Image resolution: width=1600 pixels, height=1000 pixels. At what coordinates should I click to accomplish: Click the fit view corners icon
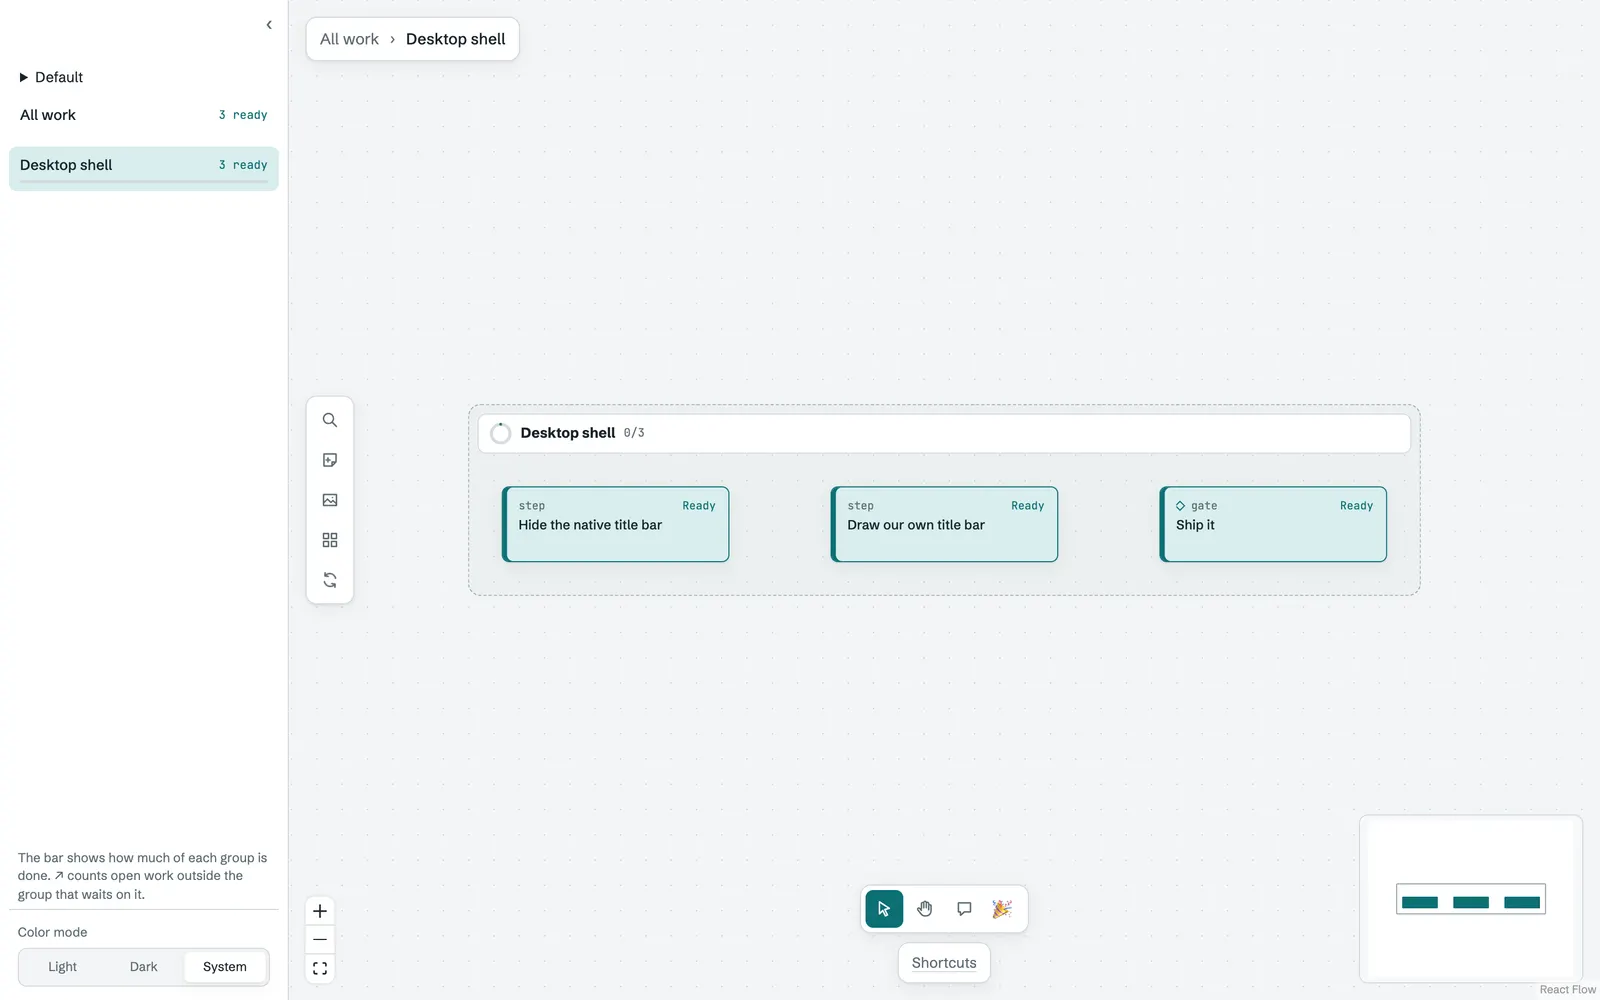point(320,968)
